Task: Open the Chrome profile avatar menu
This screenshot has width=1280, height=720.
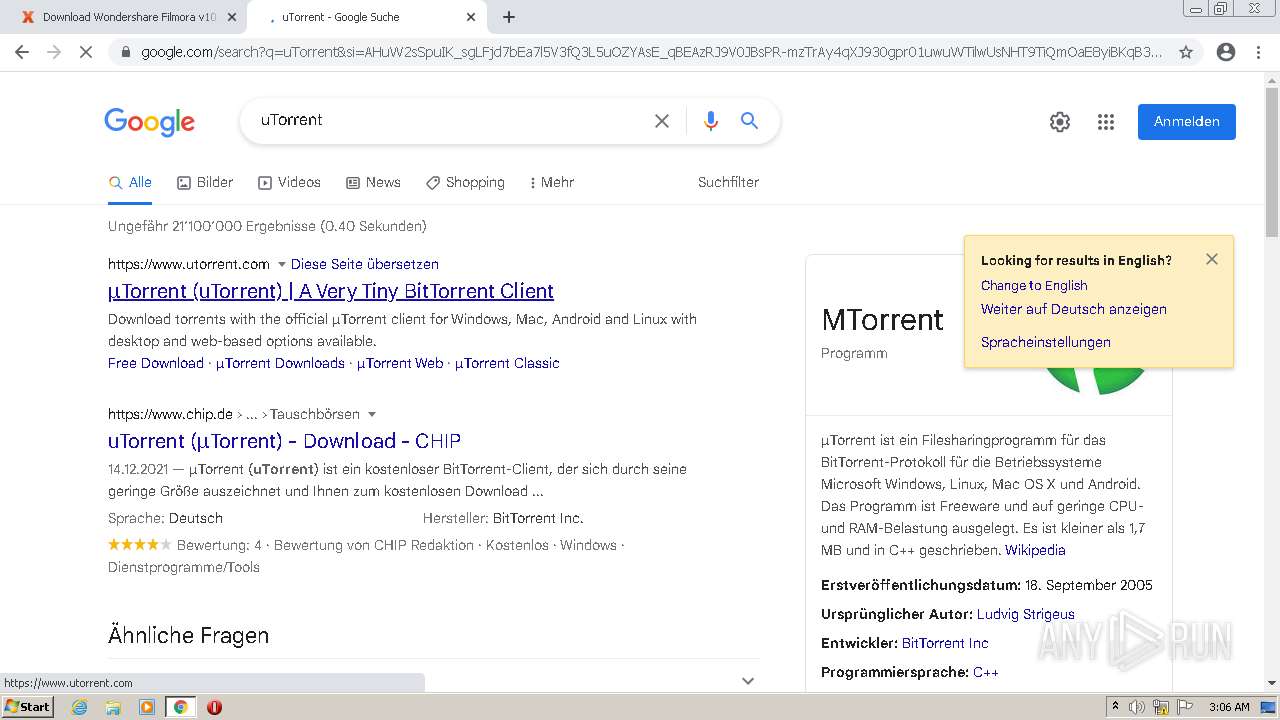Action: pyautogui.click(x=1226, y=52)
